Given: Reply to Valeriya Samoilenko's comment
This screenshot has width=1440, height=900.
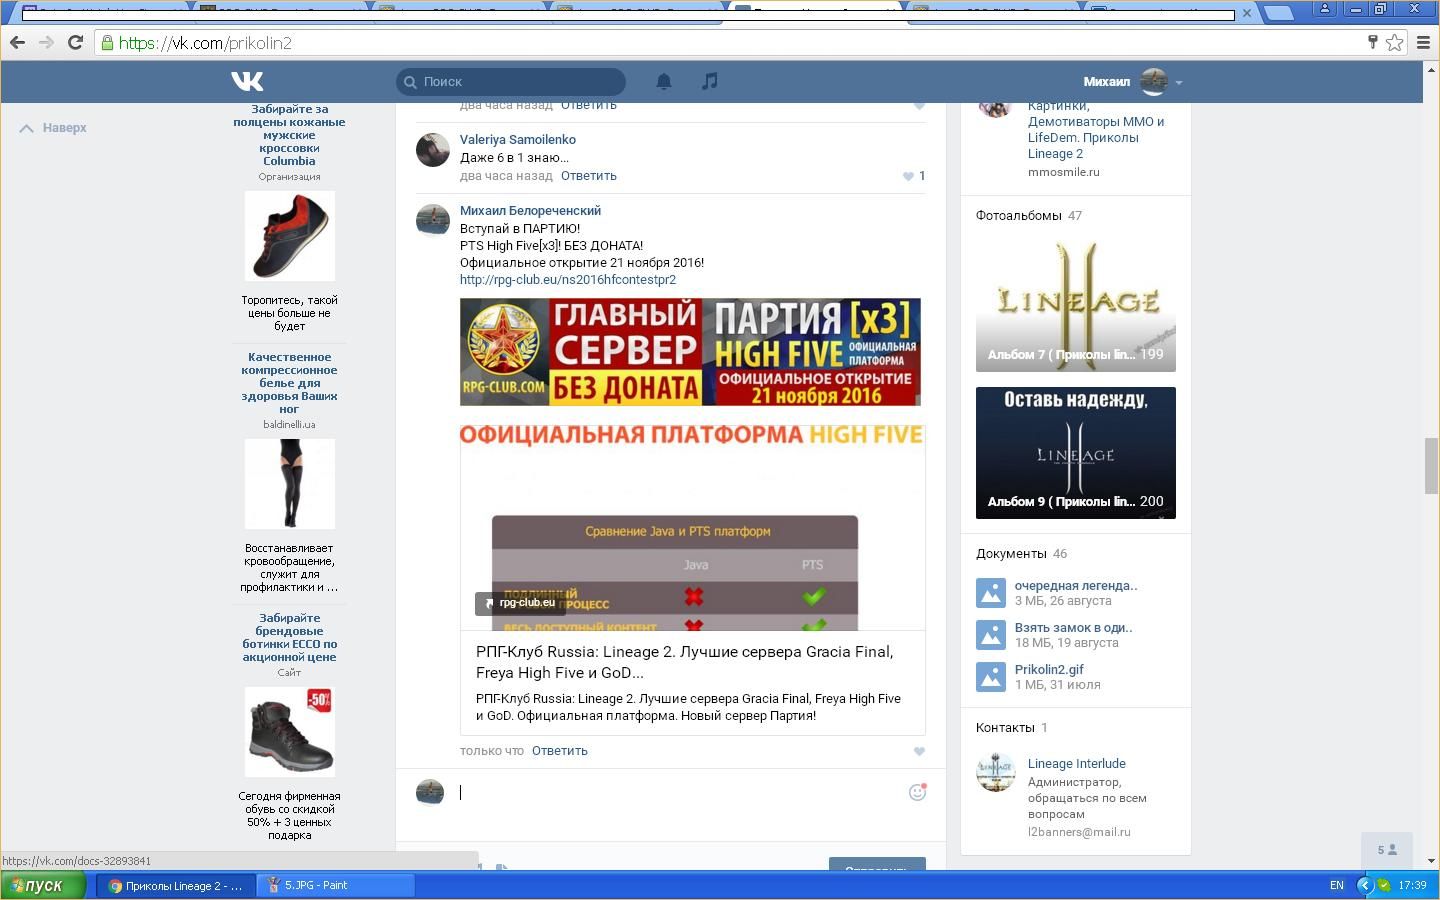Looking at the screenshot, I should coord(588,176).
